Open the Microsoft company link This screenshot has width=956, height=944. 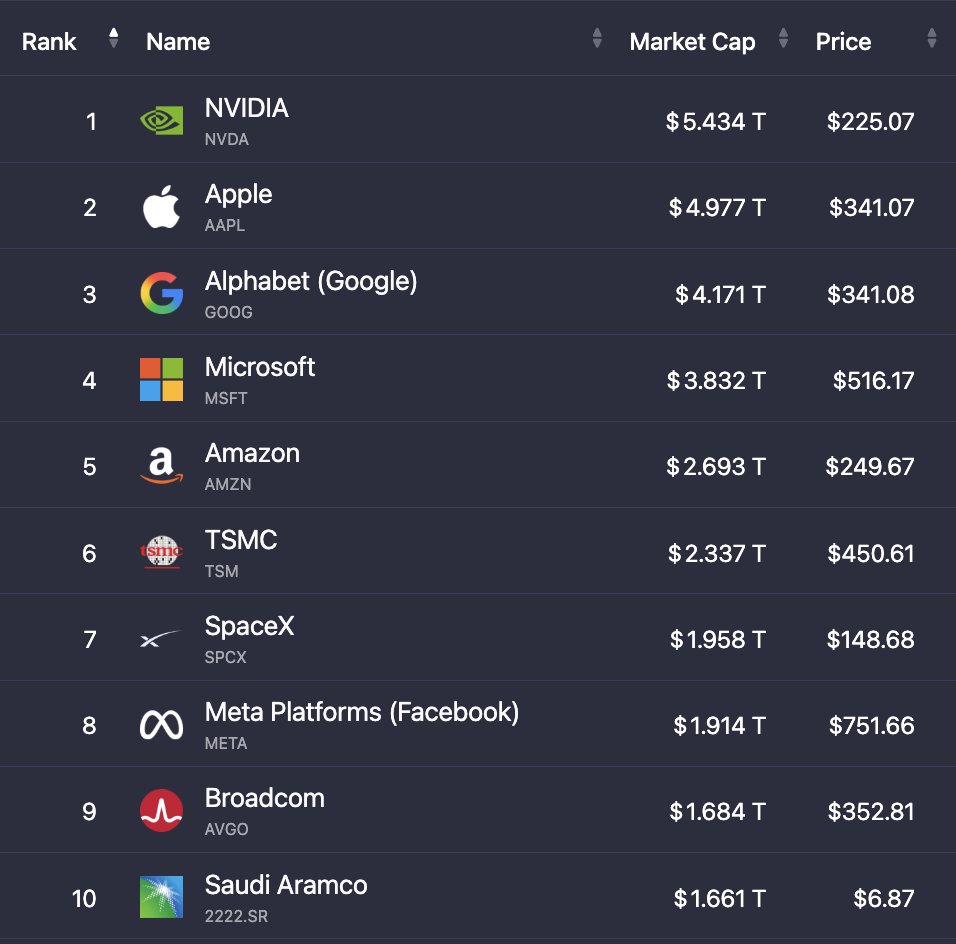pyautogui.click(x=260, y=367)
